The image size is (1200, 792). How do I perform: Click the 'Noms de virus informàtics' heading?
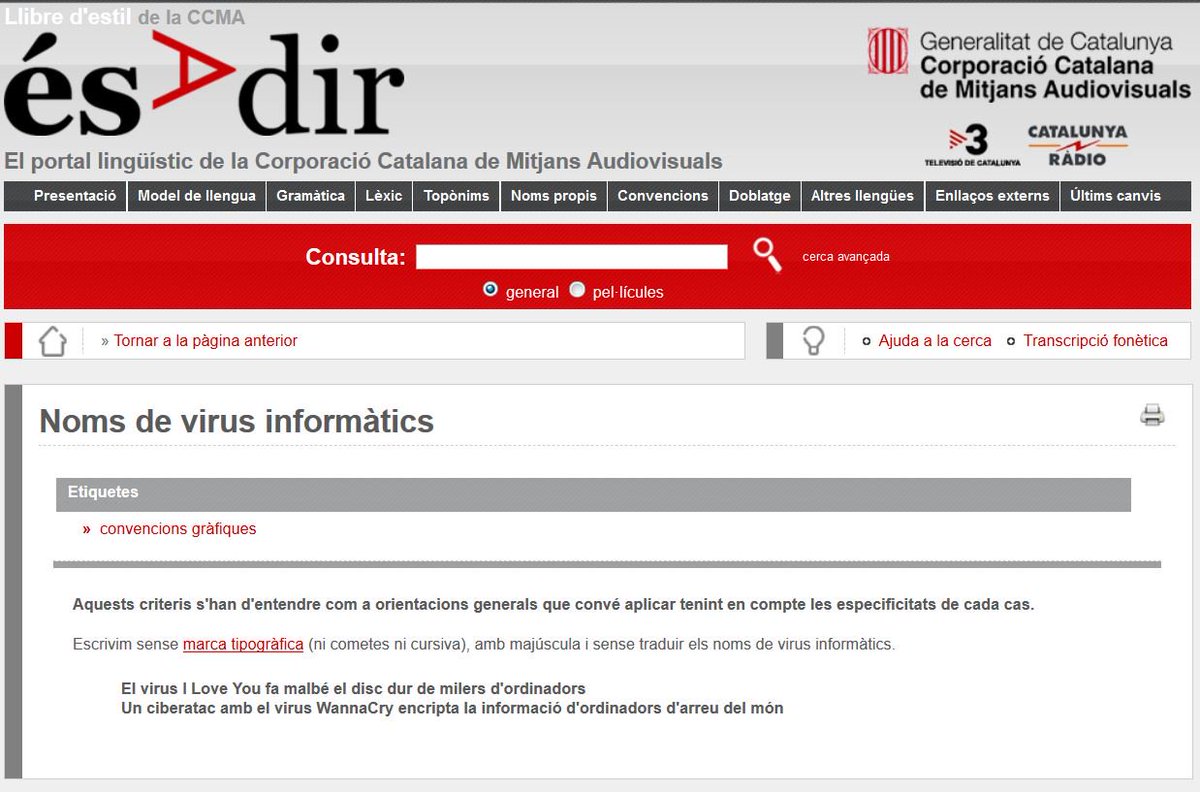(237, 421)
